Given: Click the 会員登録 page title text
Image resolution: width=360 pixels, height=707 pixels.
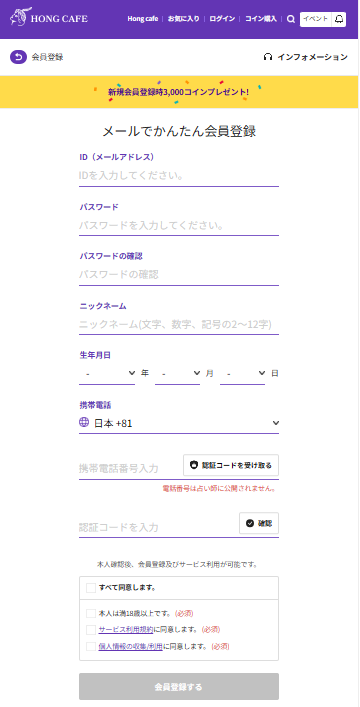Looking at the screenshot, I should click(x=47, y=57).
